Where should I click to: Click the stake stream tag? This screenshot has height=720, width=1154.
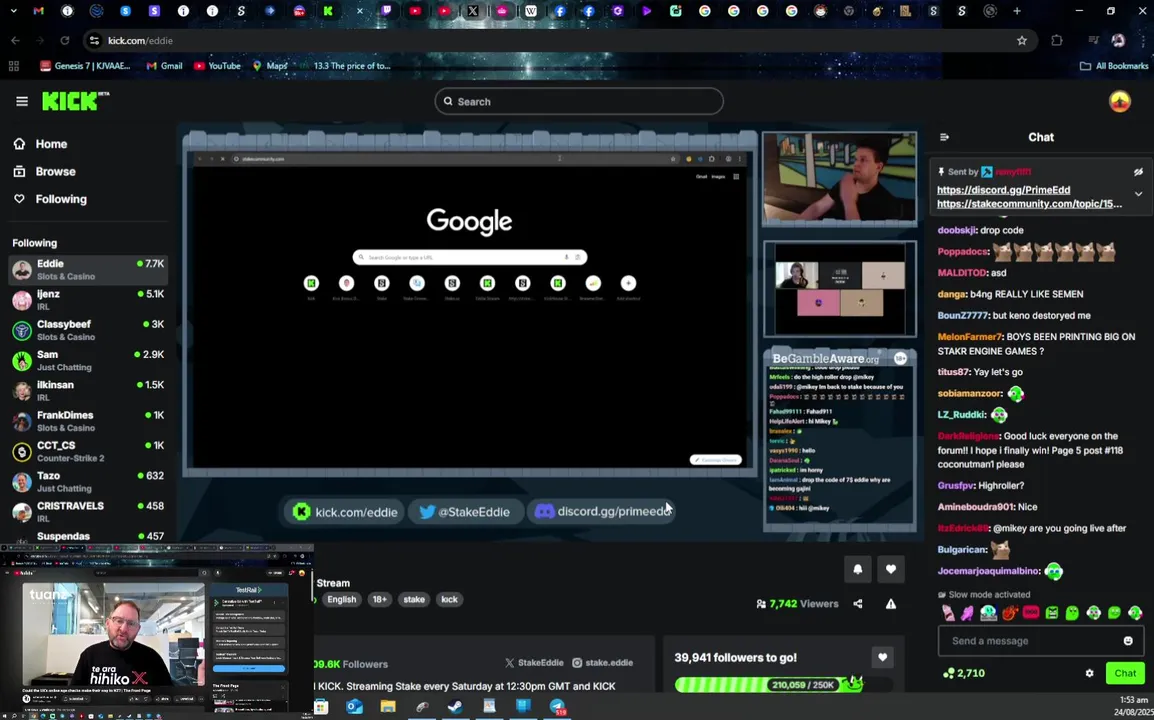coord(414,599)
